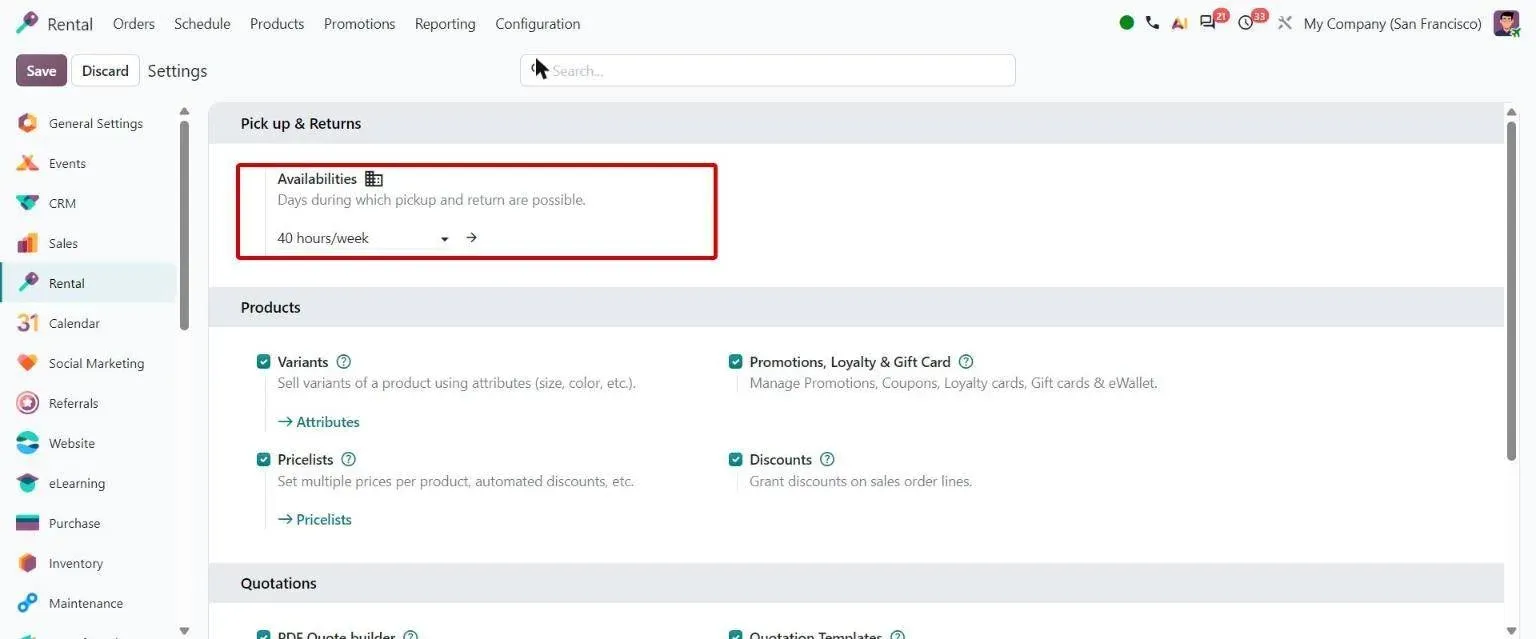Toggle the Discounts checkbox
Viewport: 1536px width, 639px height.
[736, 460]
